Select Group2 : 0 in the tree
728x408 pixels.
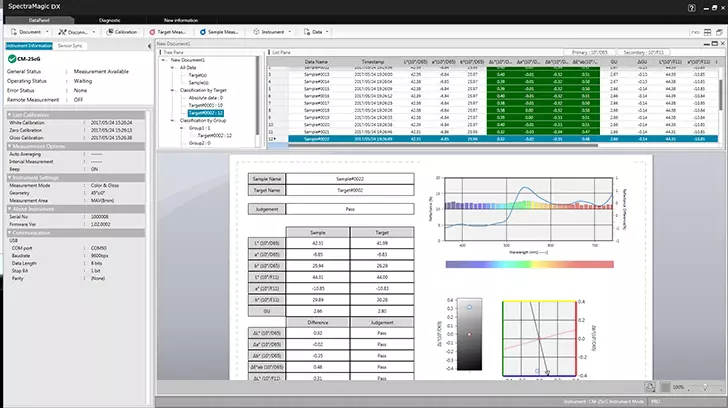199,143
